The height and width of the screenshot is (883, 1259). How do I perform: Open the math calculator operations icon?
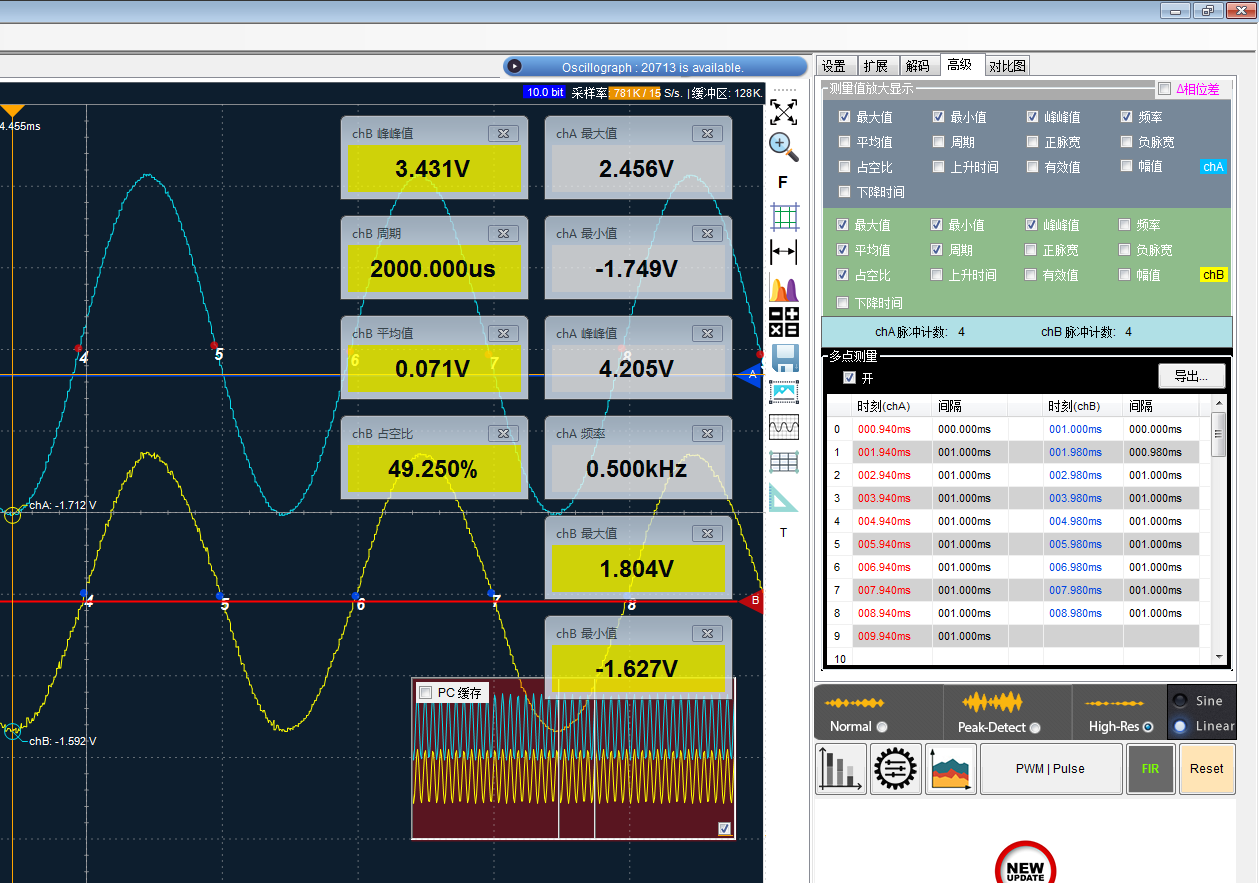click(784, 322)
